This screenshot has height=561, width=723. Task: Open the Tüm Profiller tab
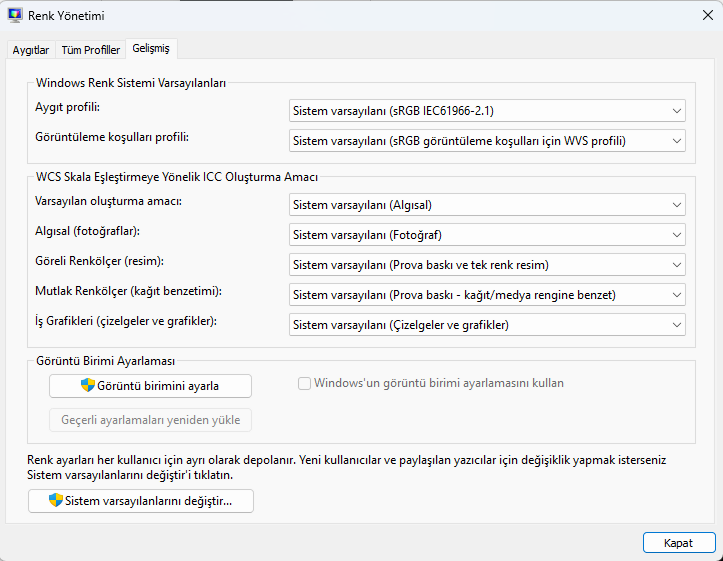pos(90,50)
